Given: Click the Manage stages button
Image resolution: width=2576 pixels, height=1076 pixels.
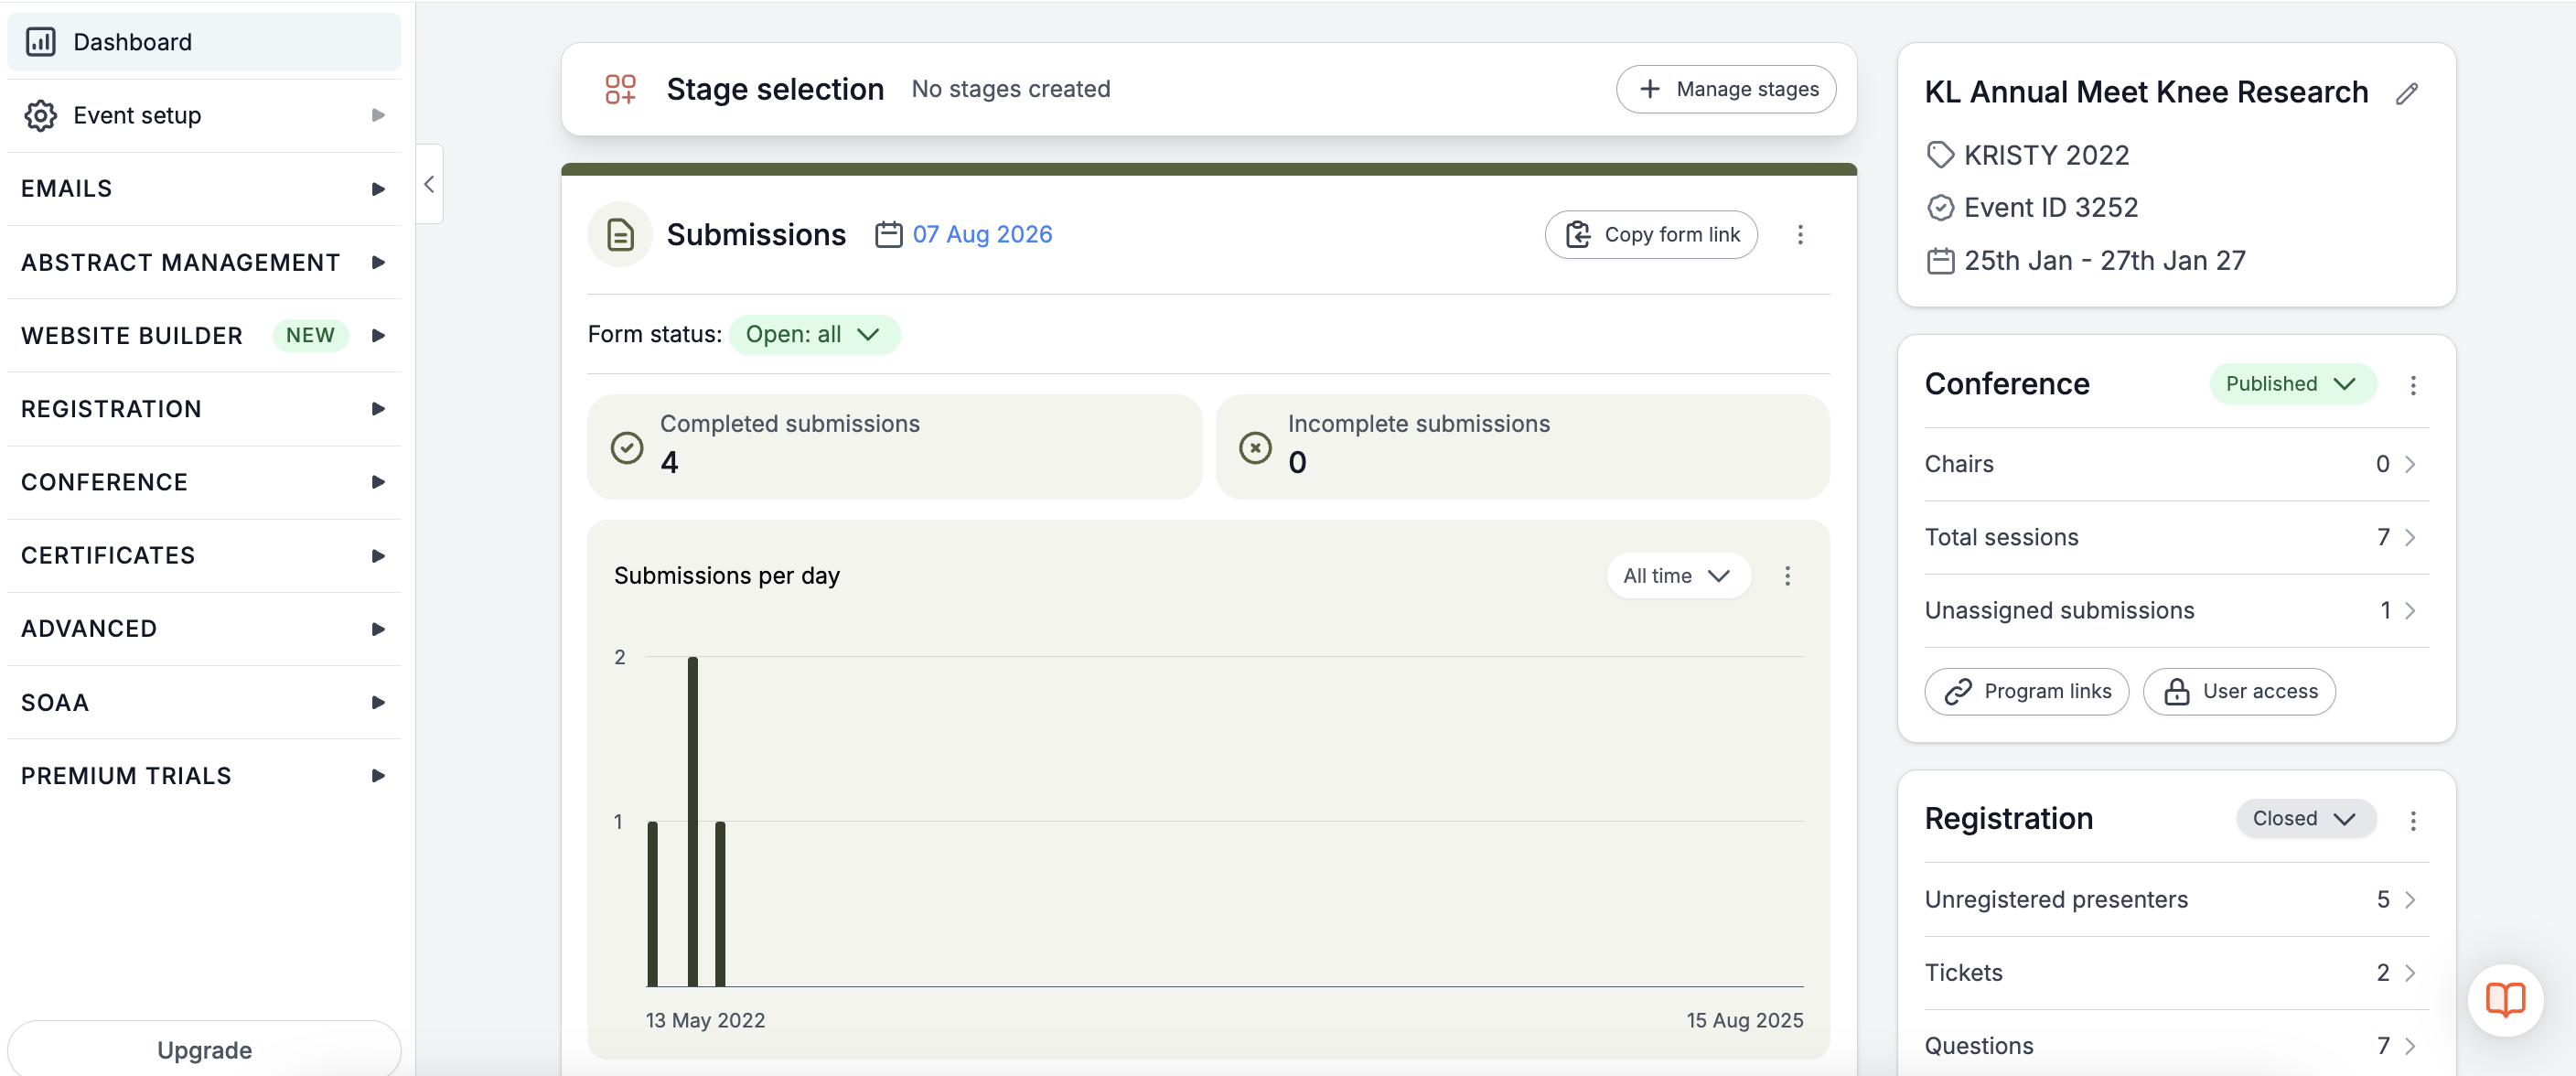Looking at the screenshot, I should coord(1725,89).
